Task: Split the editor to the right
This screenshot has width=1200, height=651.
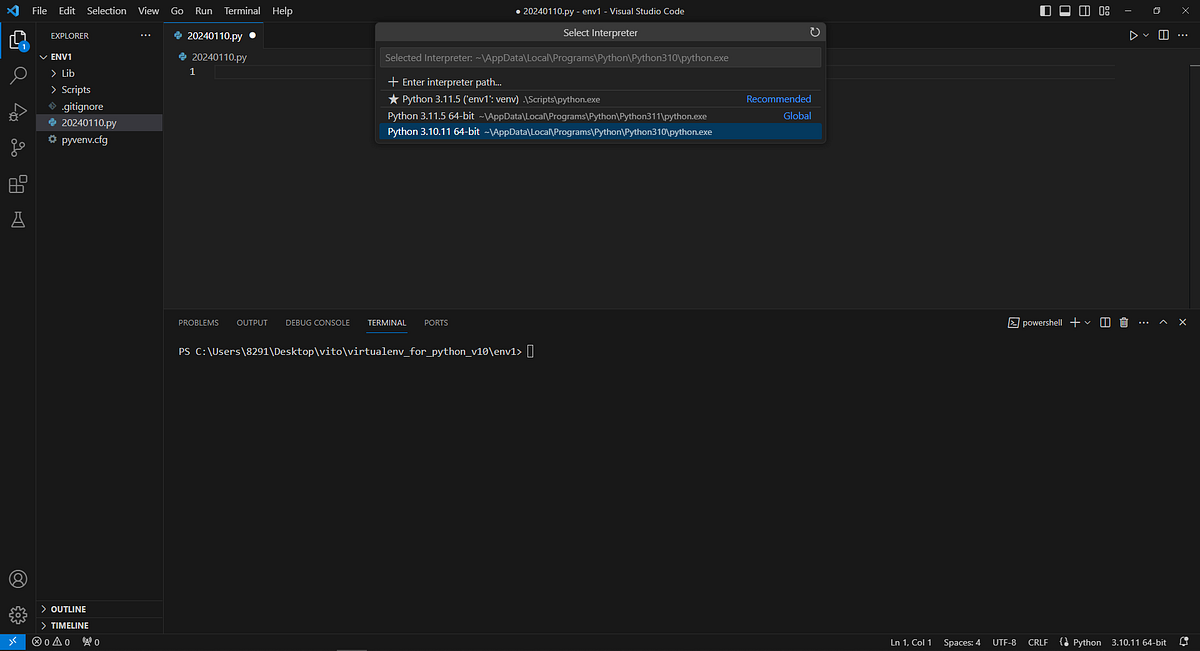Action: (1164, 35)
